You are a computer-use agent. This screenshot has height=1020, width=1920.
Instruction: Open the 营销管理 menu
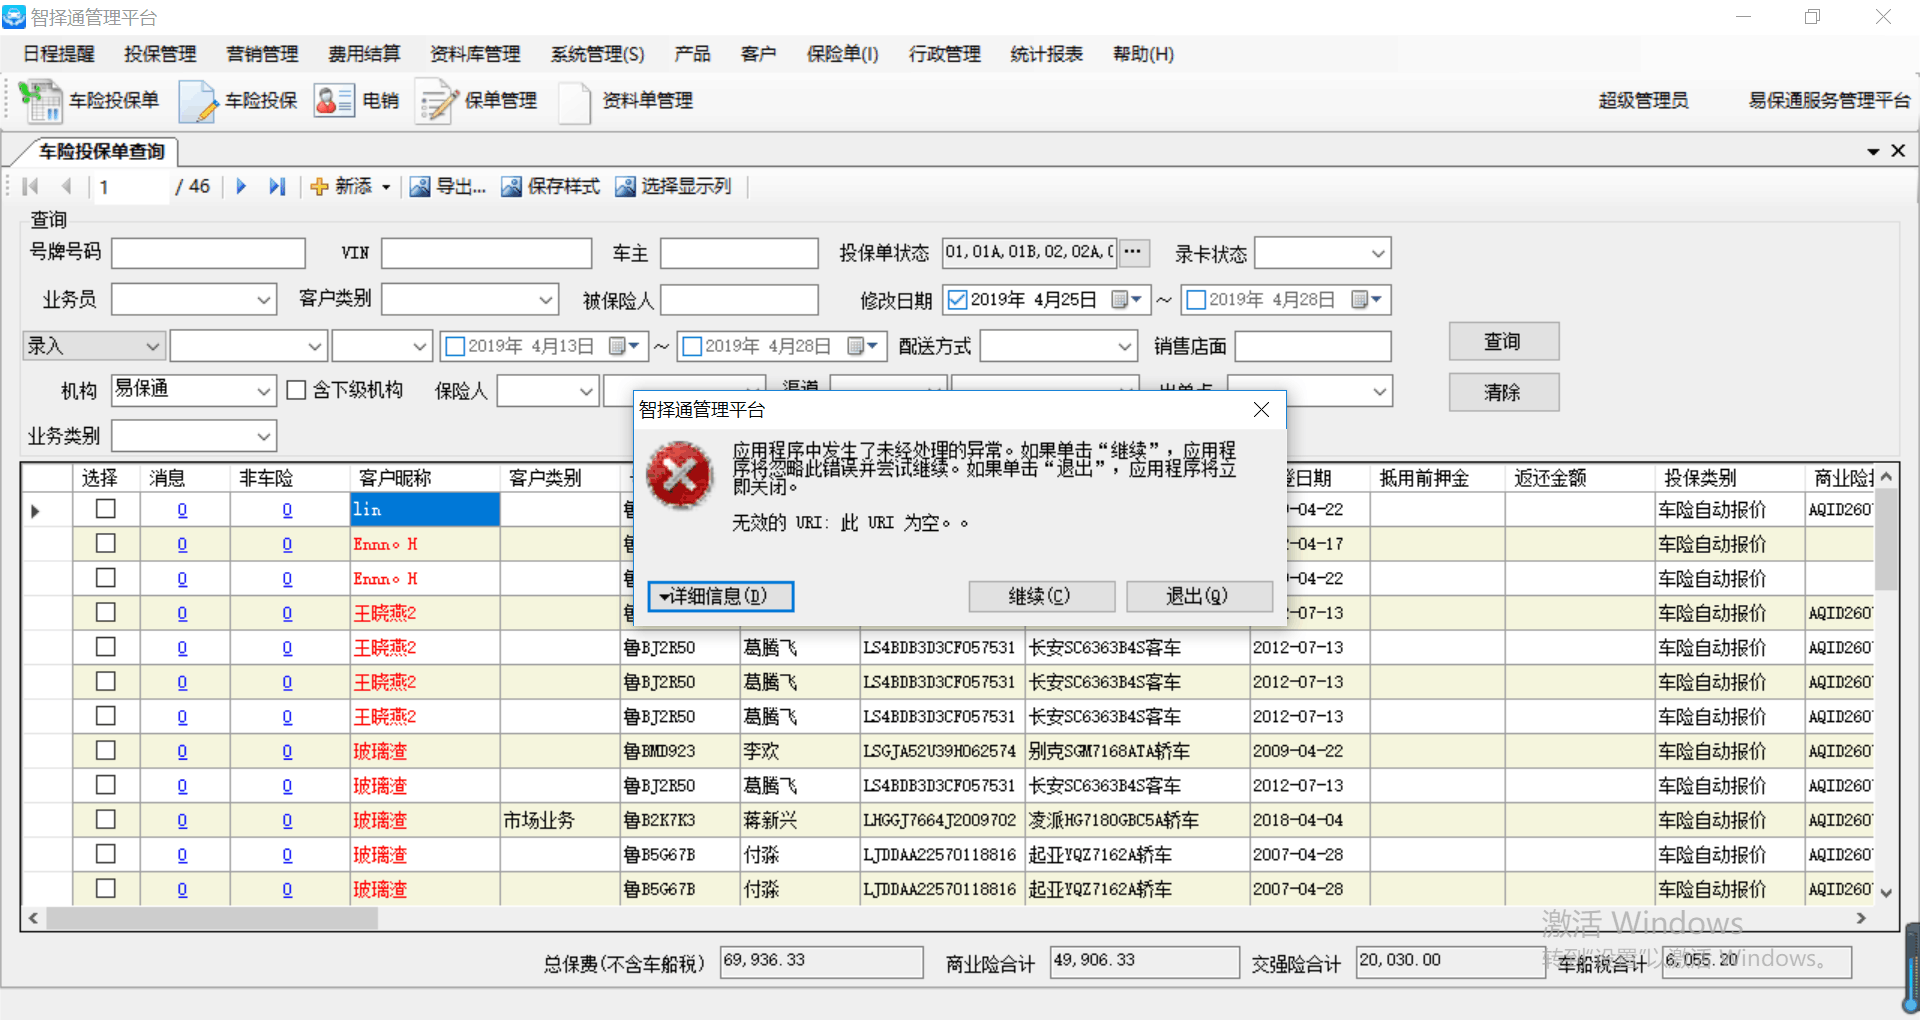pos(262,54)
